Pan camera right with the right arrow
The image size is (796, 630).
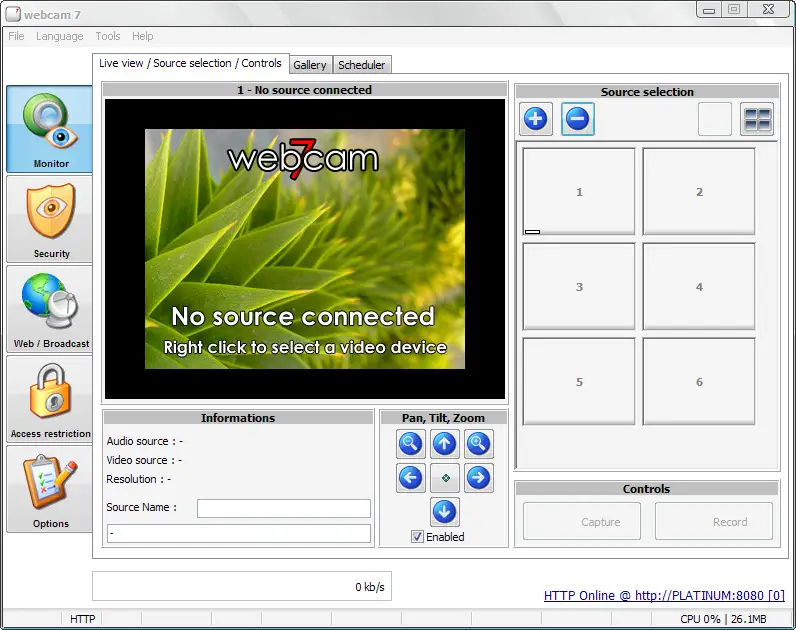[x=478, y=478]
